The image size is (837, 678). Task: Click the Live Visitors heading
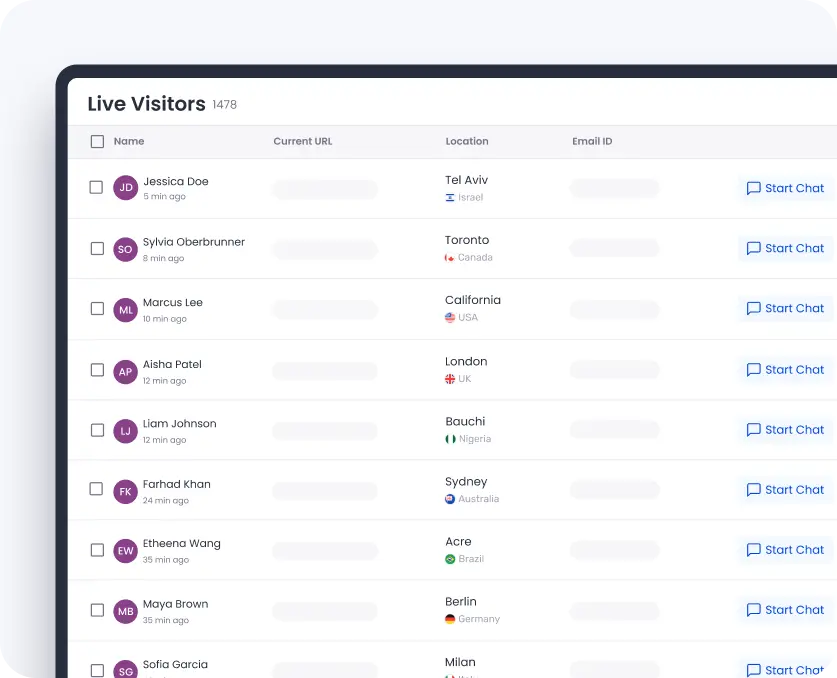tap(146, 104)
